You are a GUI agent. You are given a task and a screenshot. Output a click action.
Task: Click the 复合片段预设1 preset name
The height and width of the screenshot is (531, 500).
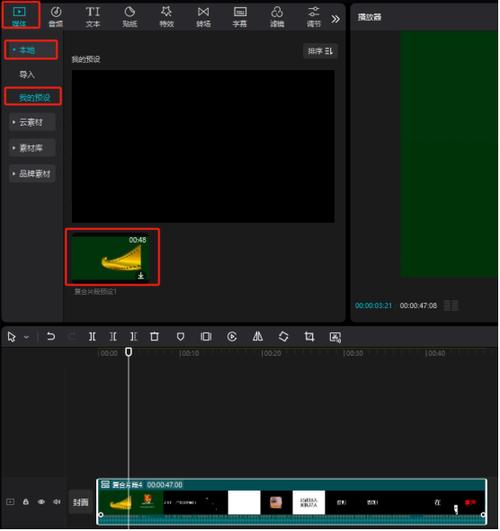(95, 292)
